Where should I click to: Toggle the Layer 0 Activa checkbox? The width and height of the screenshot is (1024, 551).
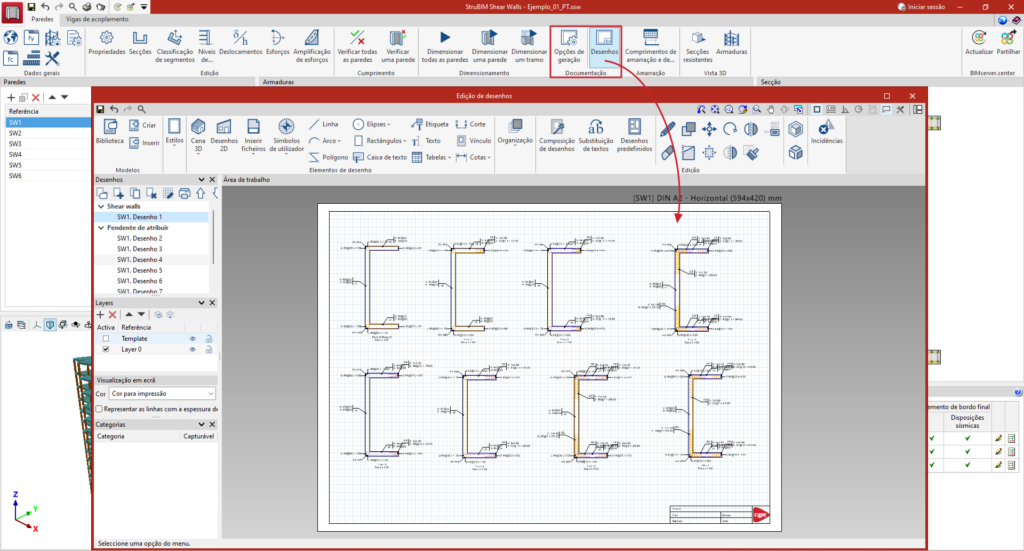(x=106, y=349)
